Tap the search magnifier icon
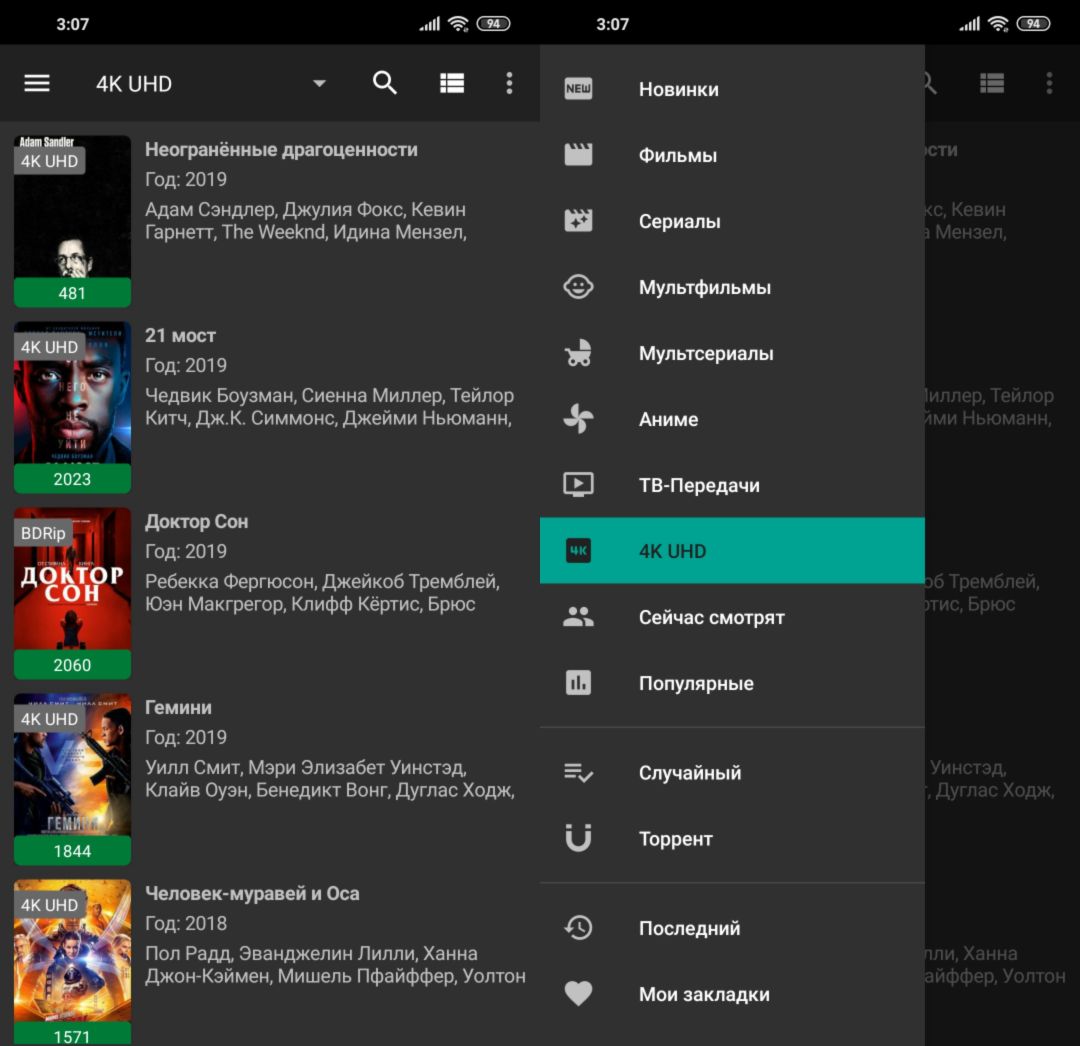The height and width of the screenshot is (1046, 1080). point(385,83)
